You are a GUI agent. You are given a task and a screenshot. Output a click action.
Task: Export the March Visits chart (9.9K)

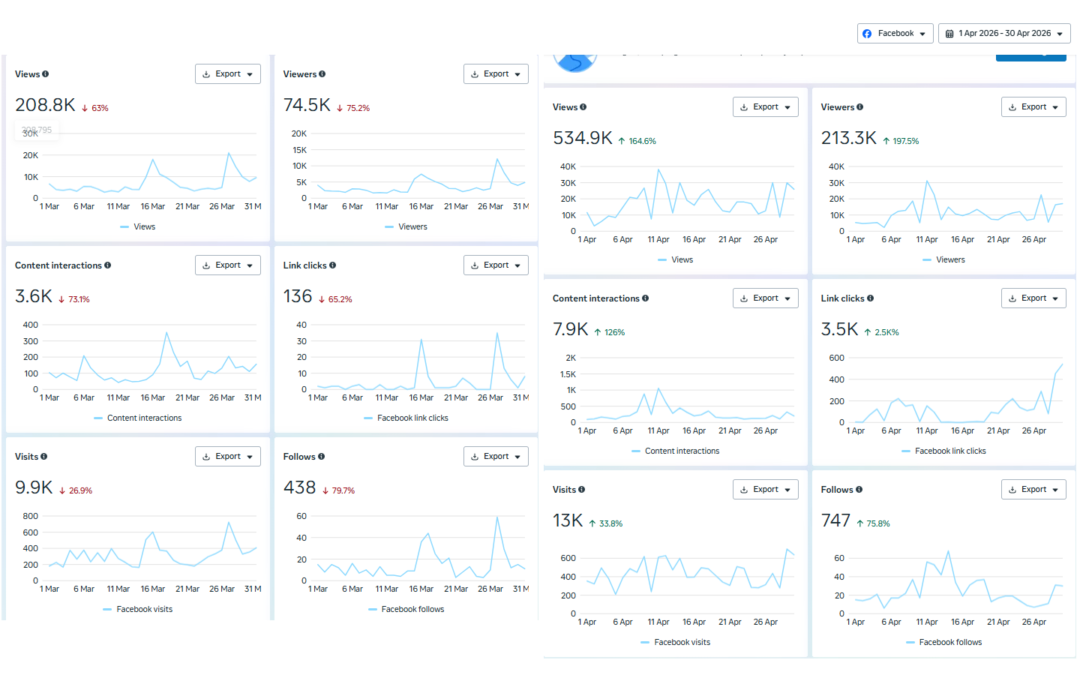pos(227,457)
